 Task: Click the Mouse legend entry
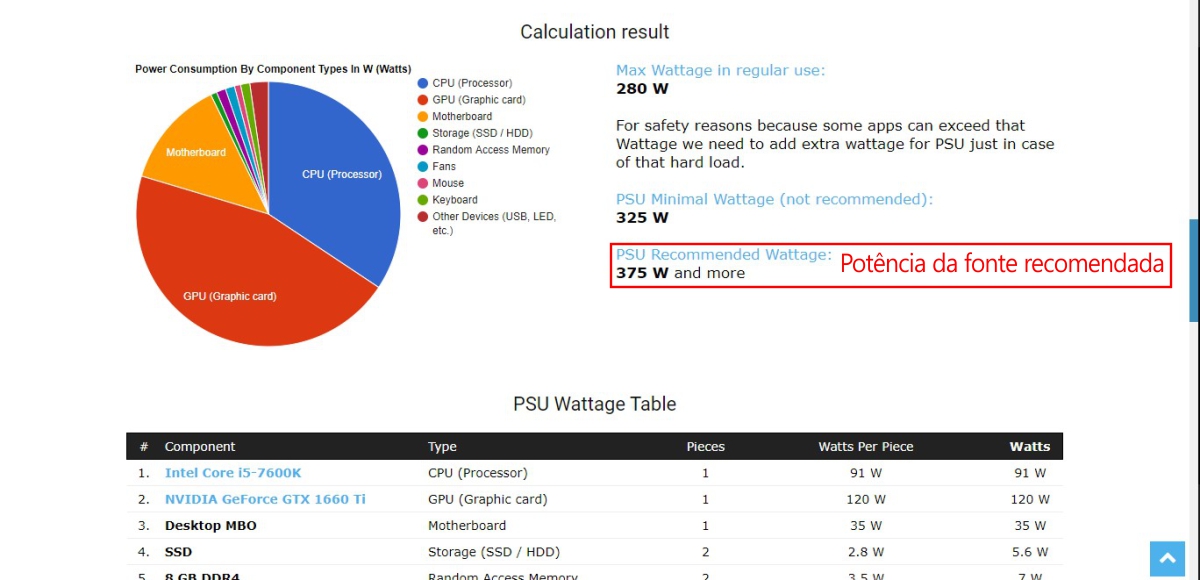[x=440, y=183]
